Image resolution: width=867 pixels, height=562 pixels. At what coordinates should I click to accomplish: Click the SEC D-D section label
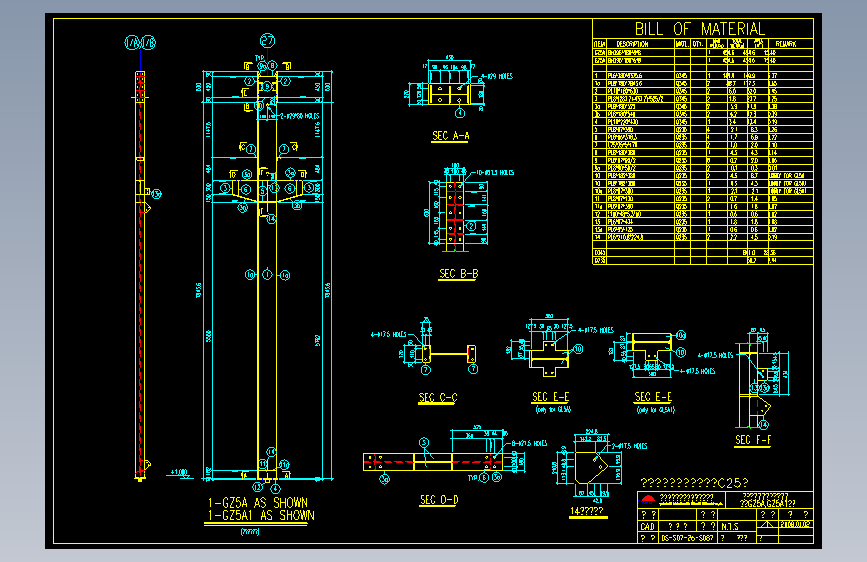[439, 500]
